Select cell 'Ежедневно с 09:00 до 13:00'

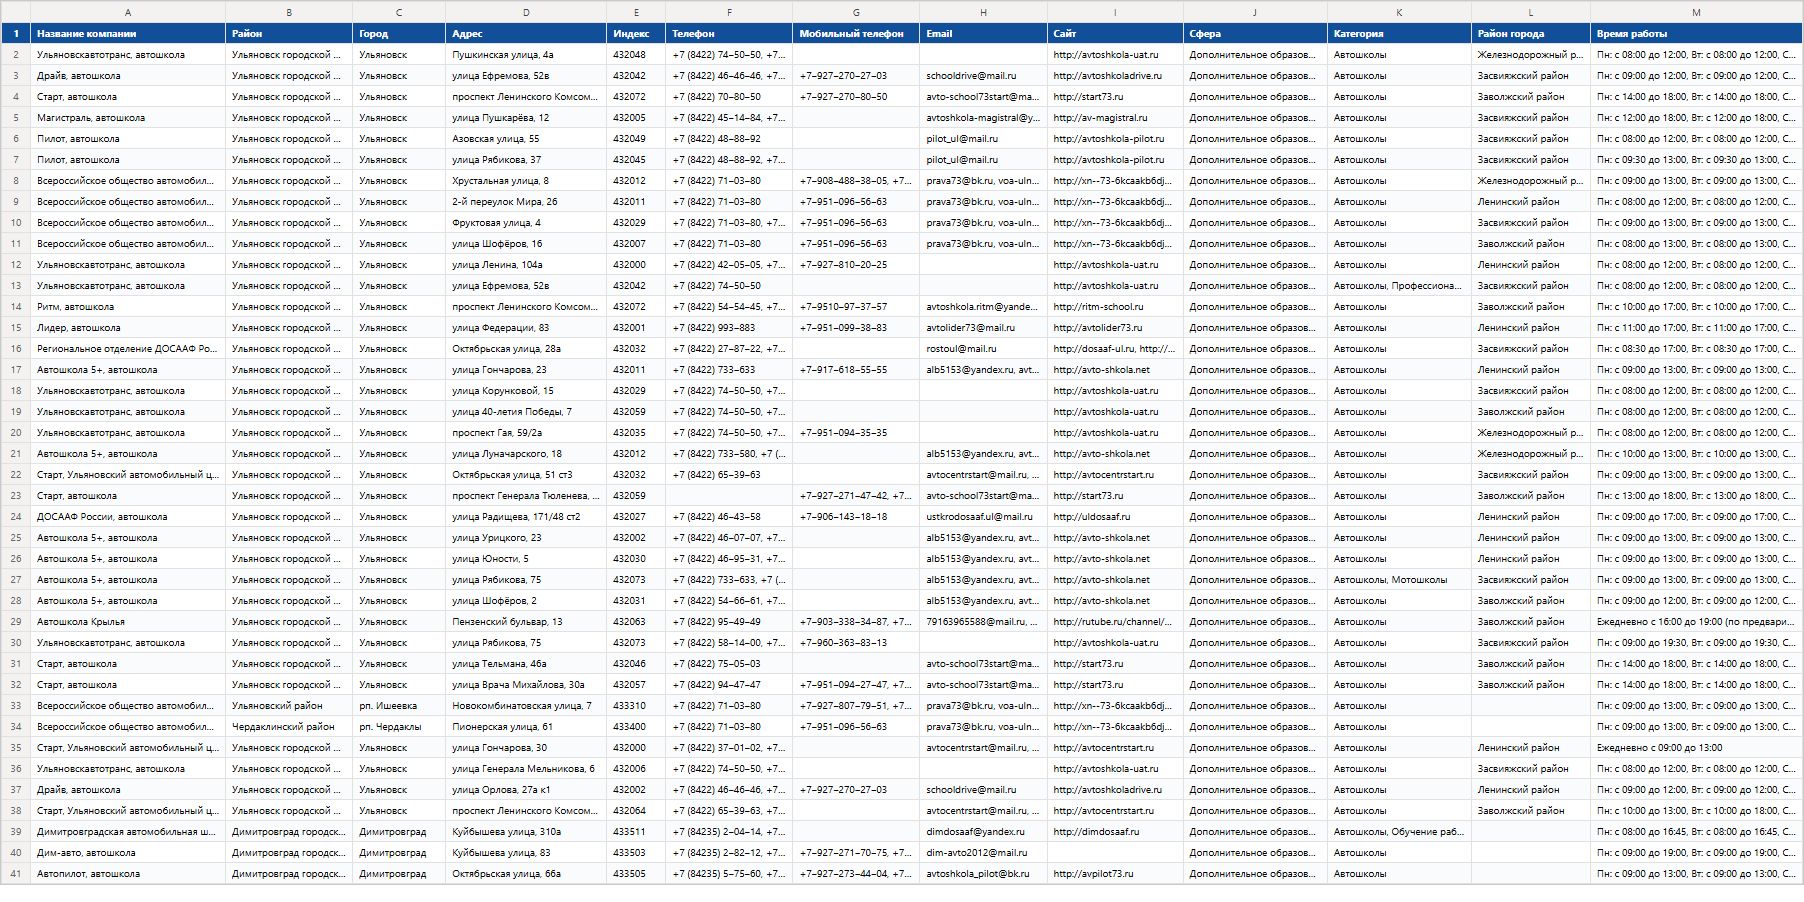tap(1696, 748)
